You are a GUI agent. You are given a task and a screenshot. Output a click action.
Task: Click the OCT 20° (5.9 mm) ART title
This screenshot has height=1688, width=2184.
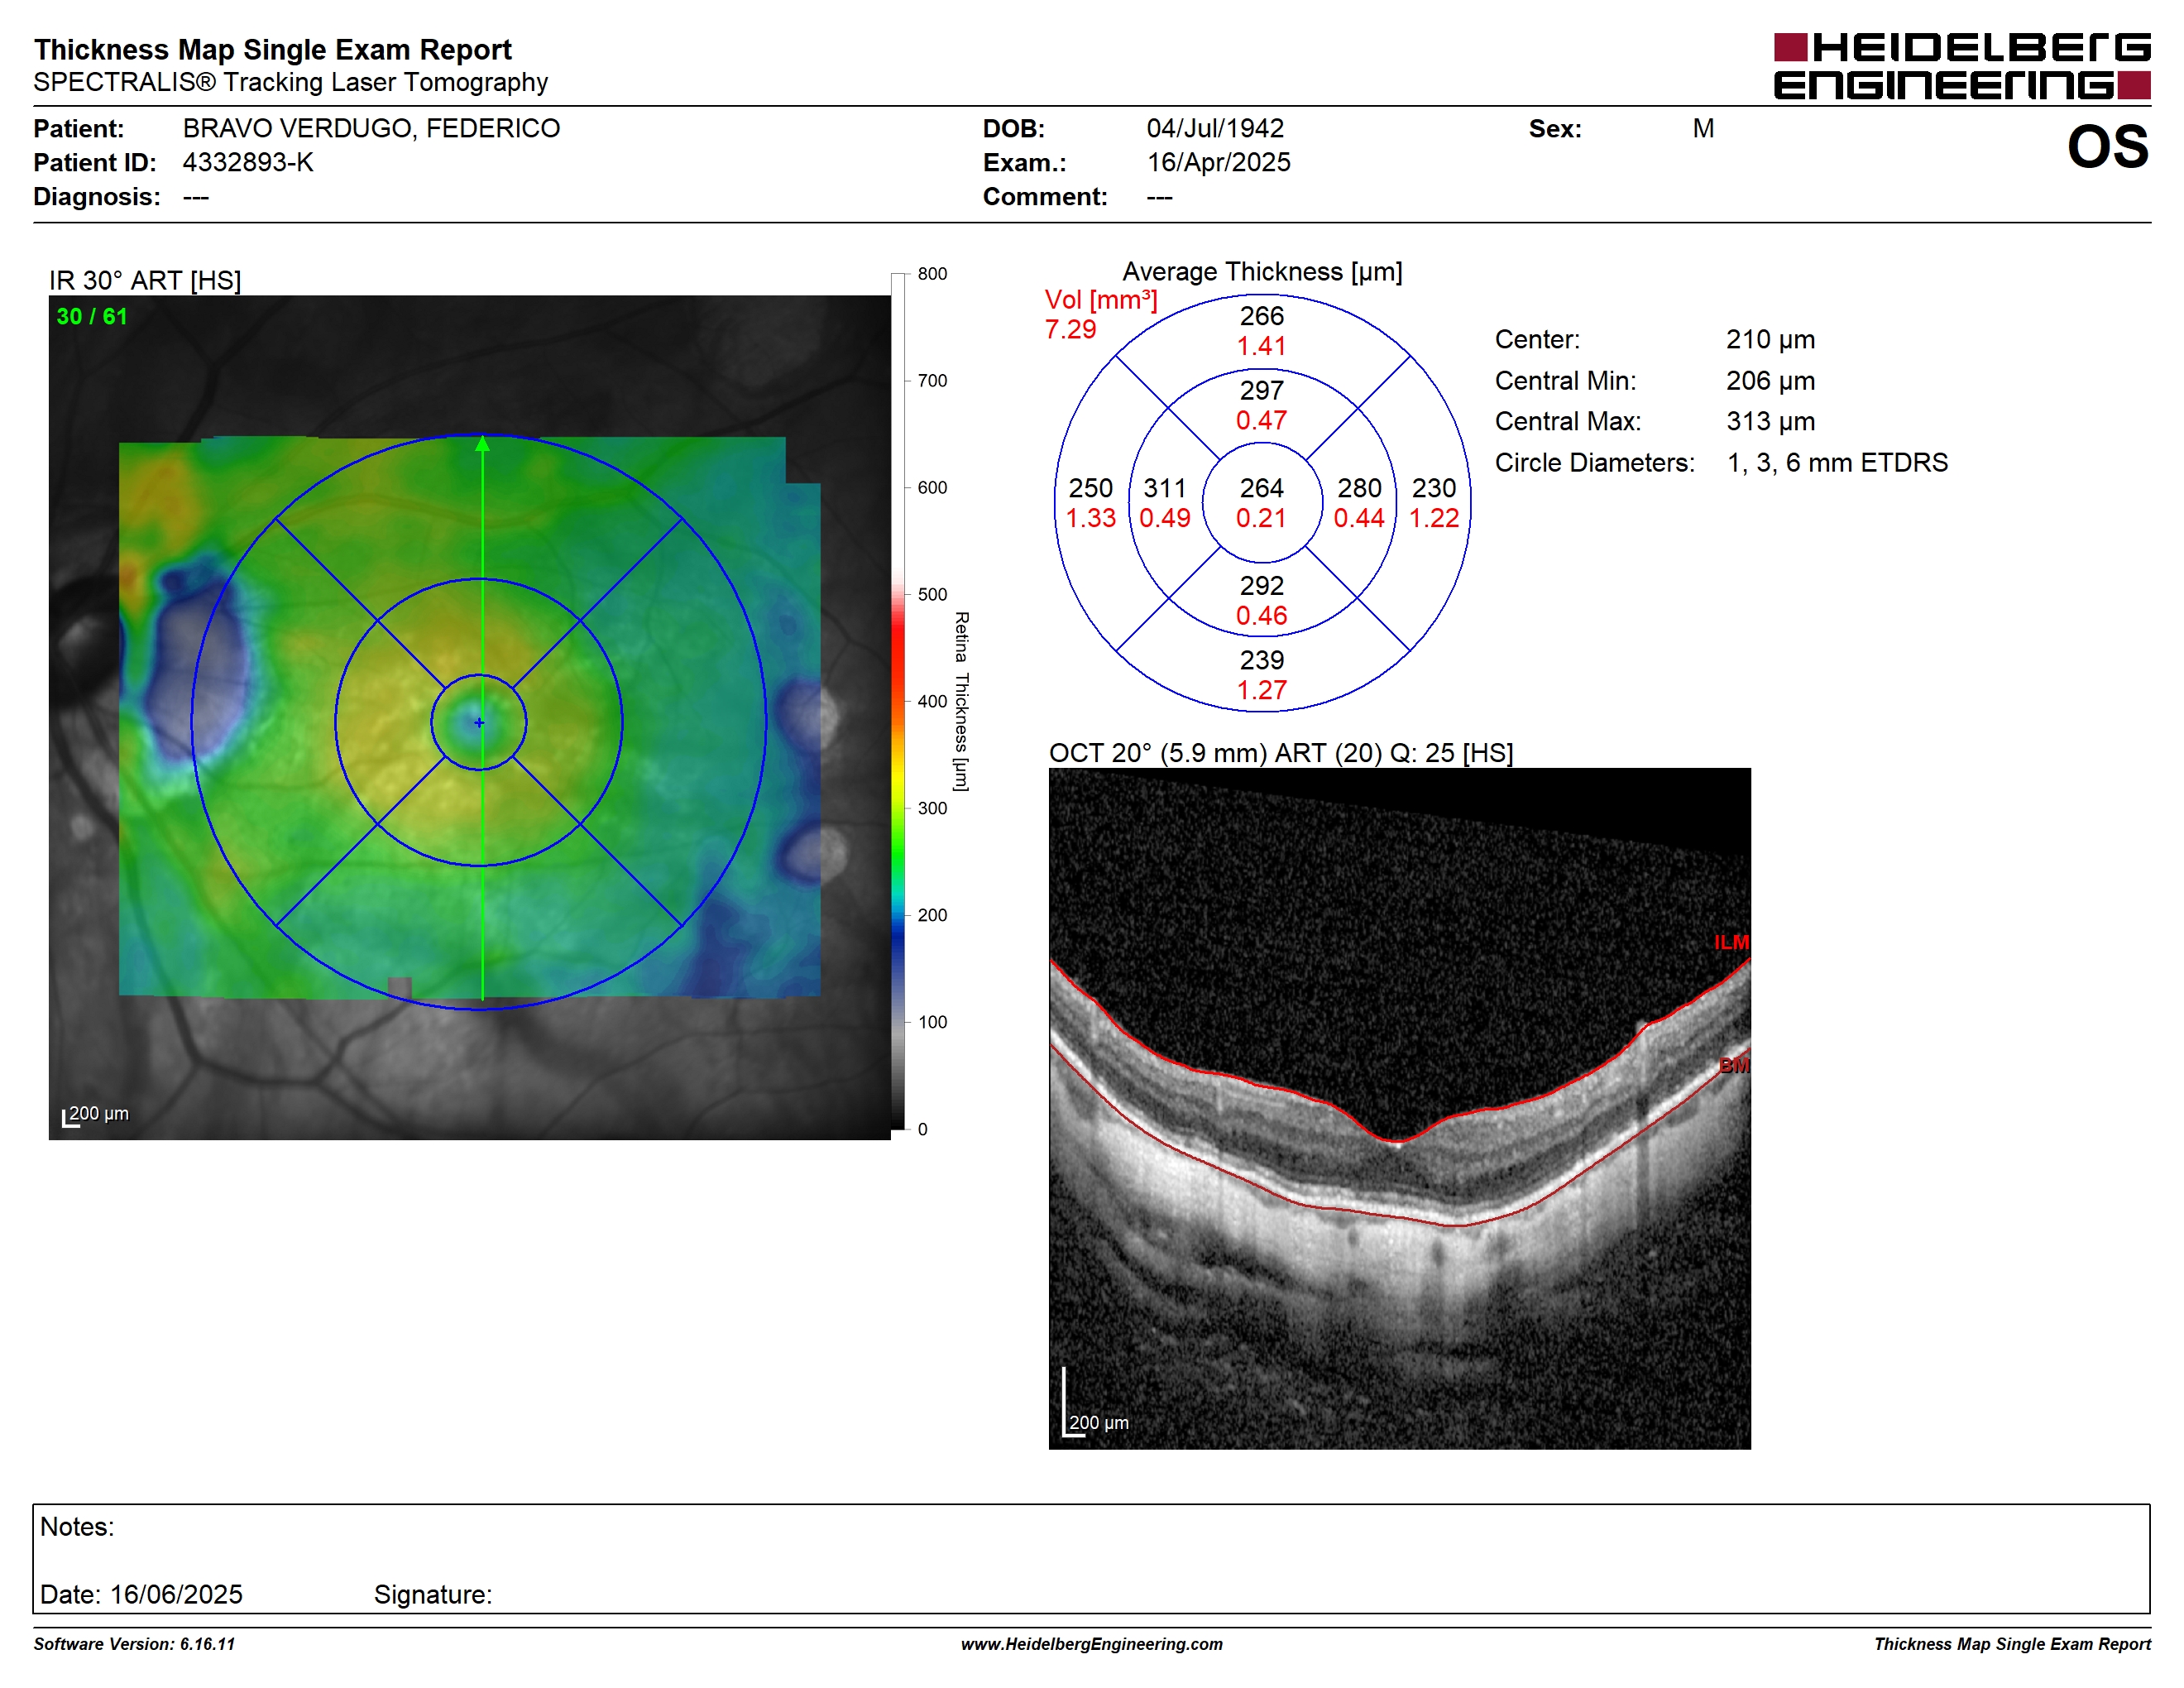1280,752
